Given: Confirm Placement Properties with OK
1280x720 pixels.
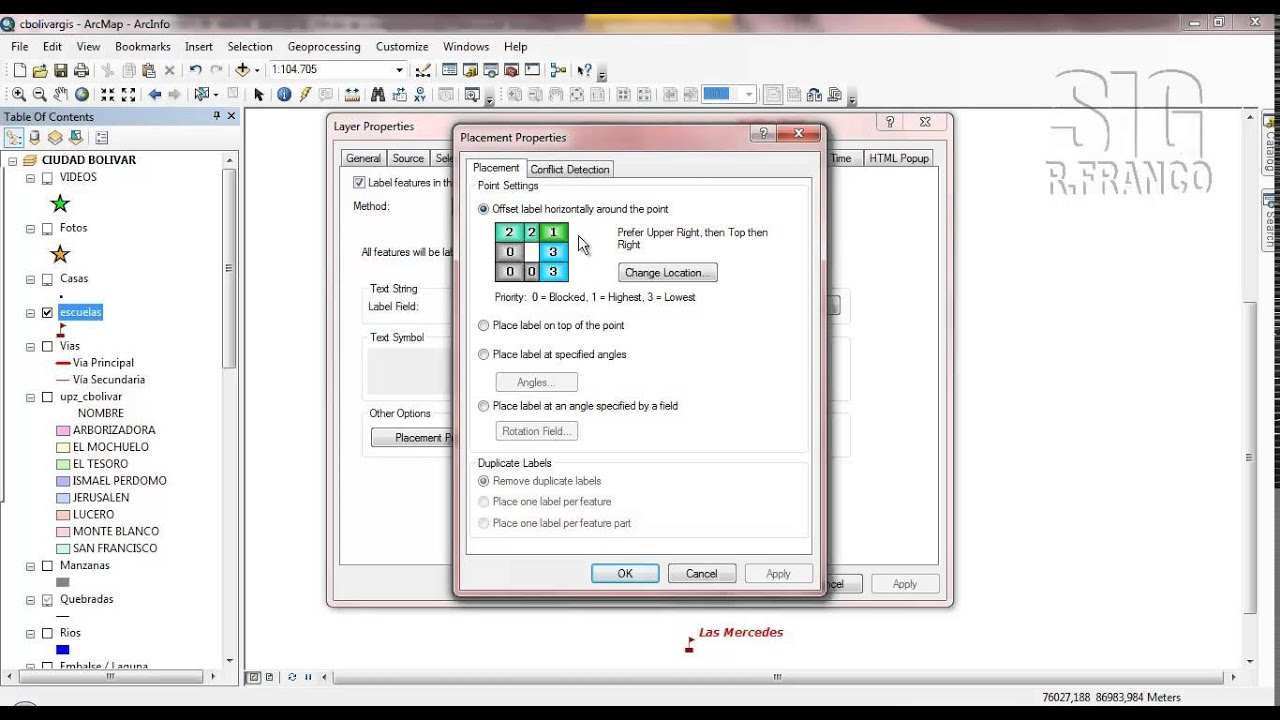Looking at the screenshot, I should click(x=625, y=574).
